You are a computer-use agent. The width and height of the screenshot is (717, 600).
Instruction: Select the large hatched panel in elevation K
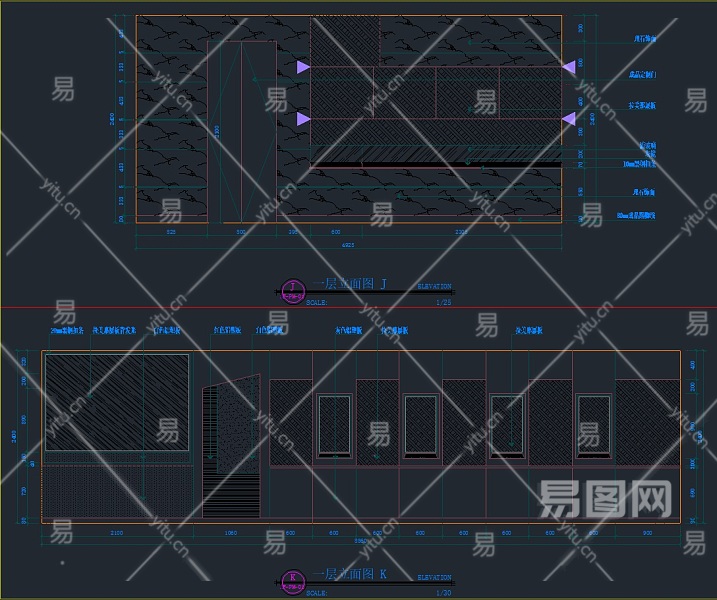click(x=117, y=402)
